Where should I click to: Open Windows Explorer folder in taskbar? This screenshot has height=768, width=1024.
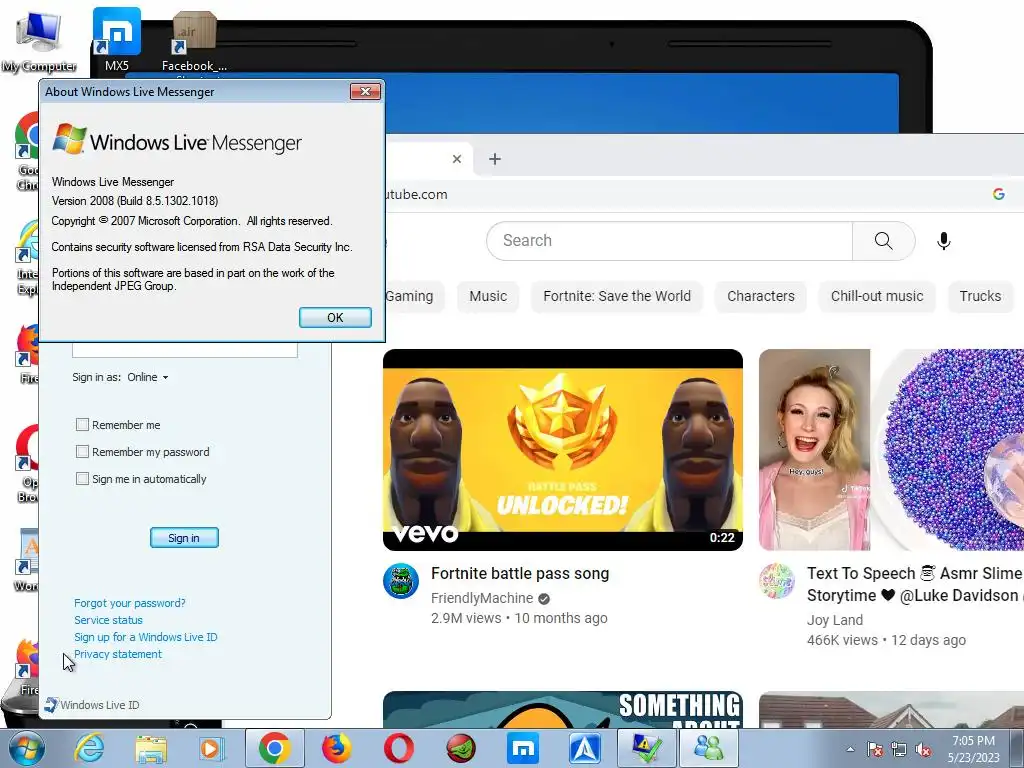pos(151,748)
